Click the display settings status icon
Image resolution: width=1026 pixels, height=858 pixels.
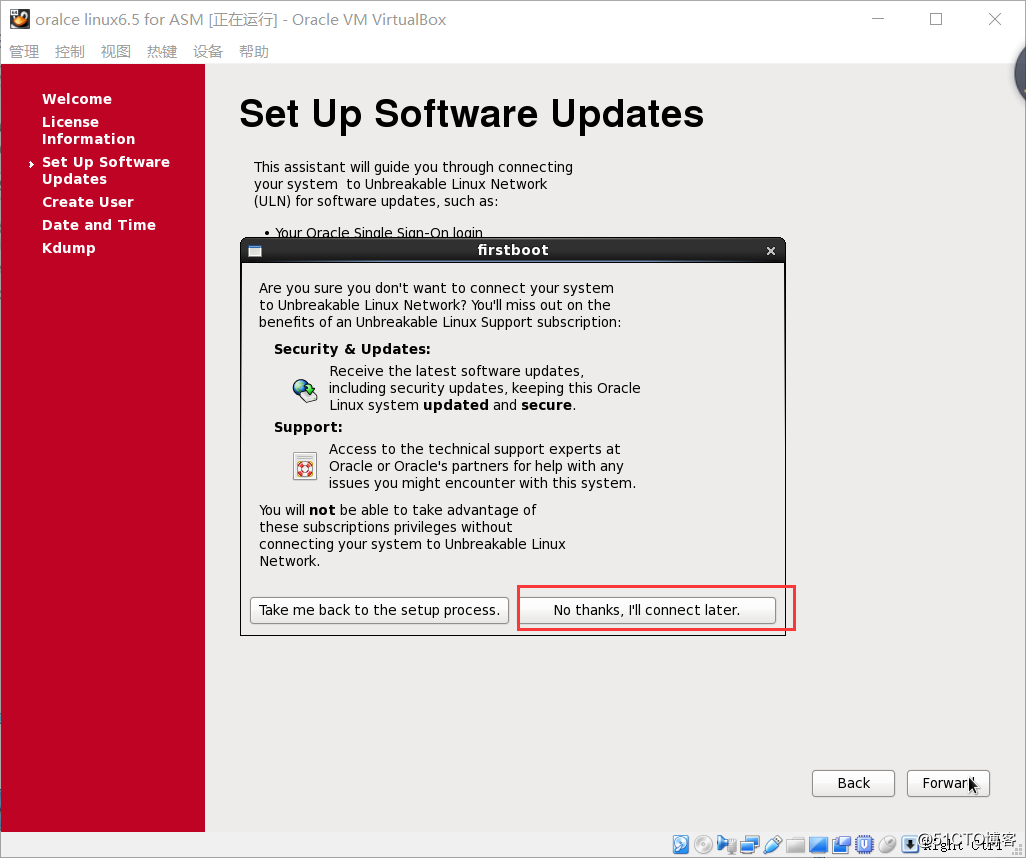[x=819, y=844]
